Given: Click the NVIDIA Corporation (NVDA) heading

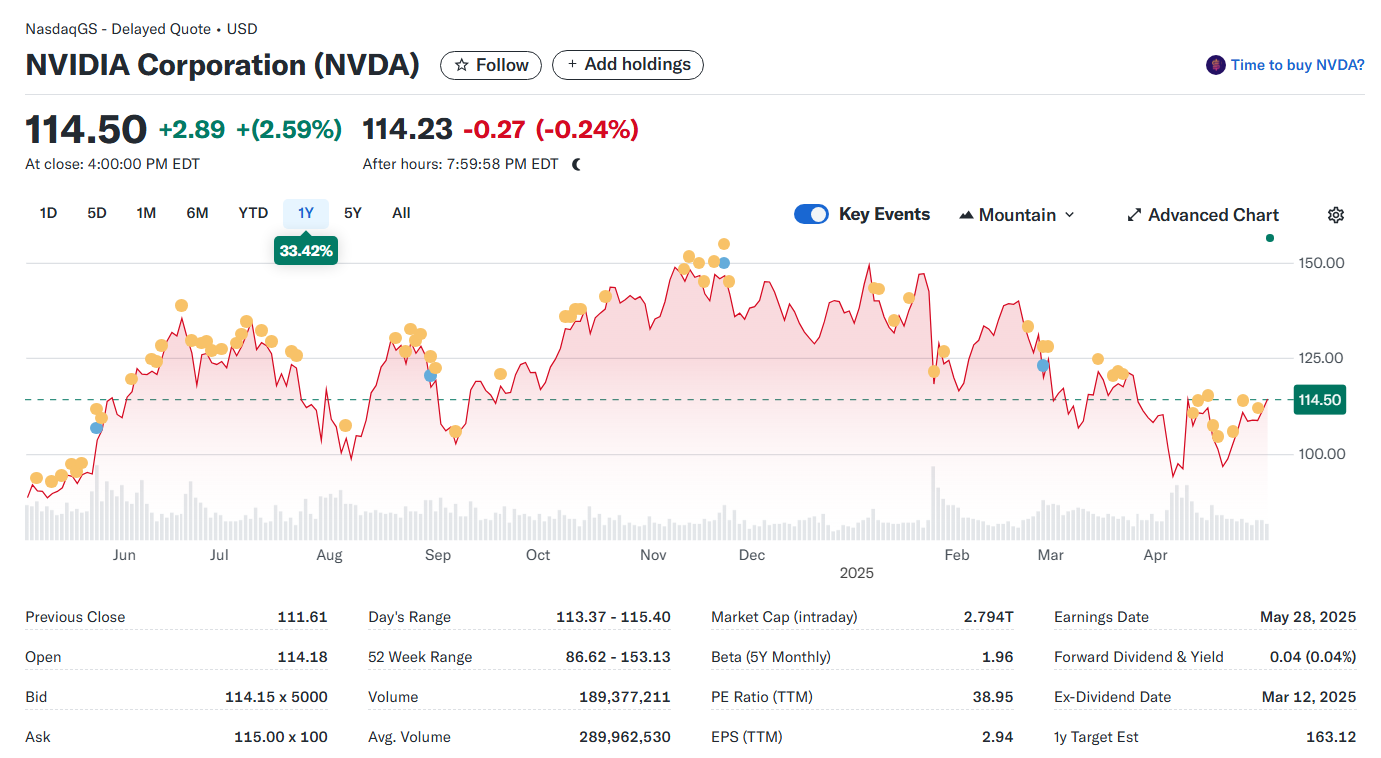Looking at the screenshot, I should pos(222,65).
